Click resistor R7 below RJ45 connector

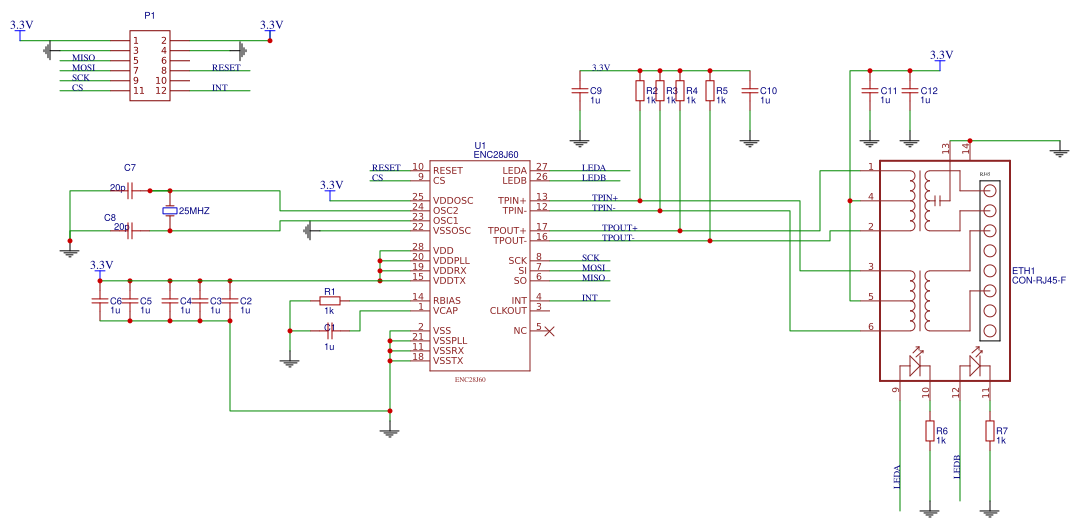click(x=990, y=431)
